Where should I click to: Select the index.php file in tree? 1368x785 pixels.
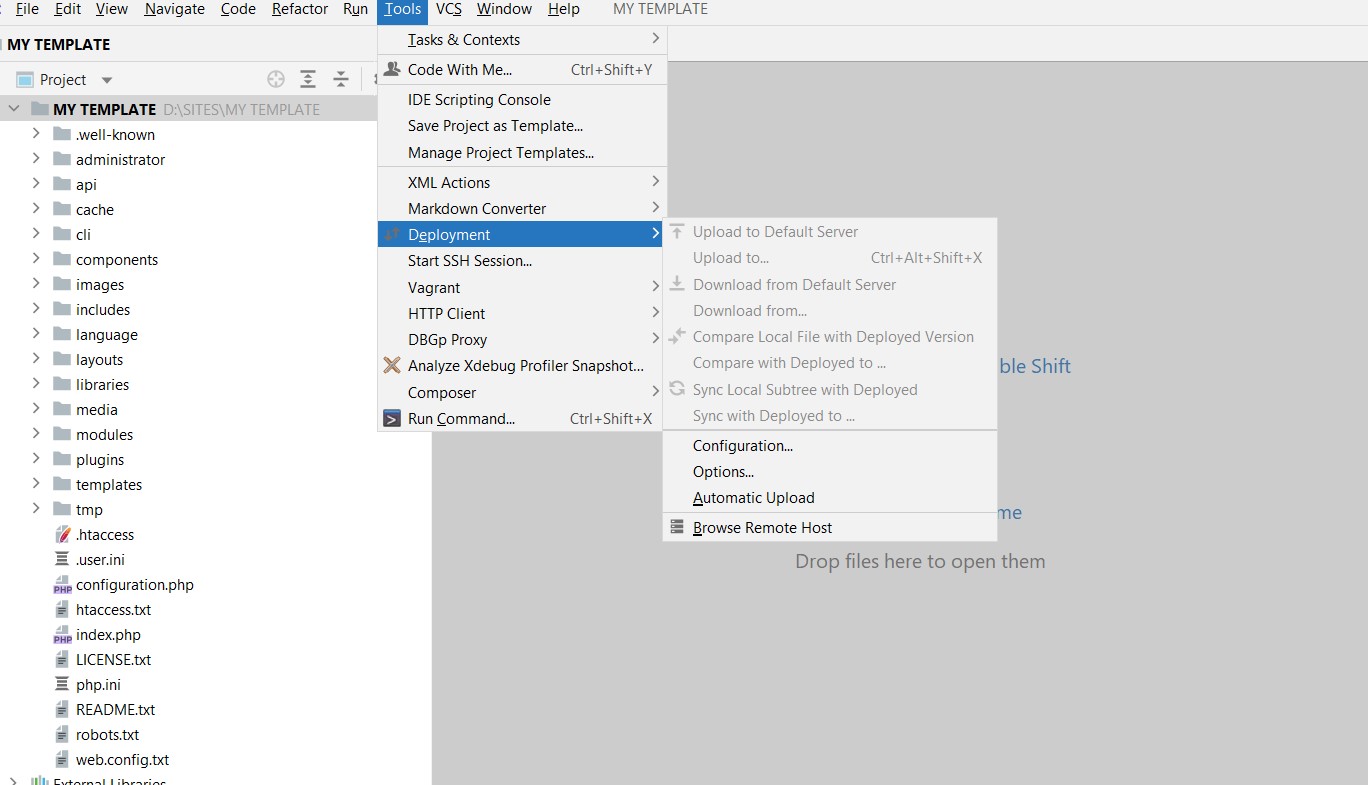[x=106, y=634]
